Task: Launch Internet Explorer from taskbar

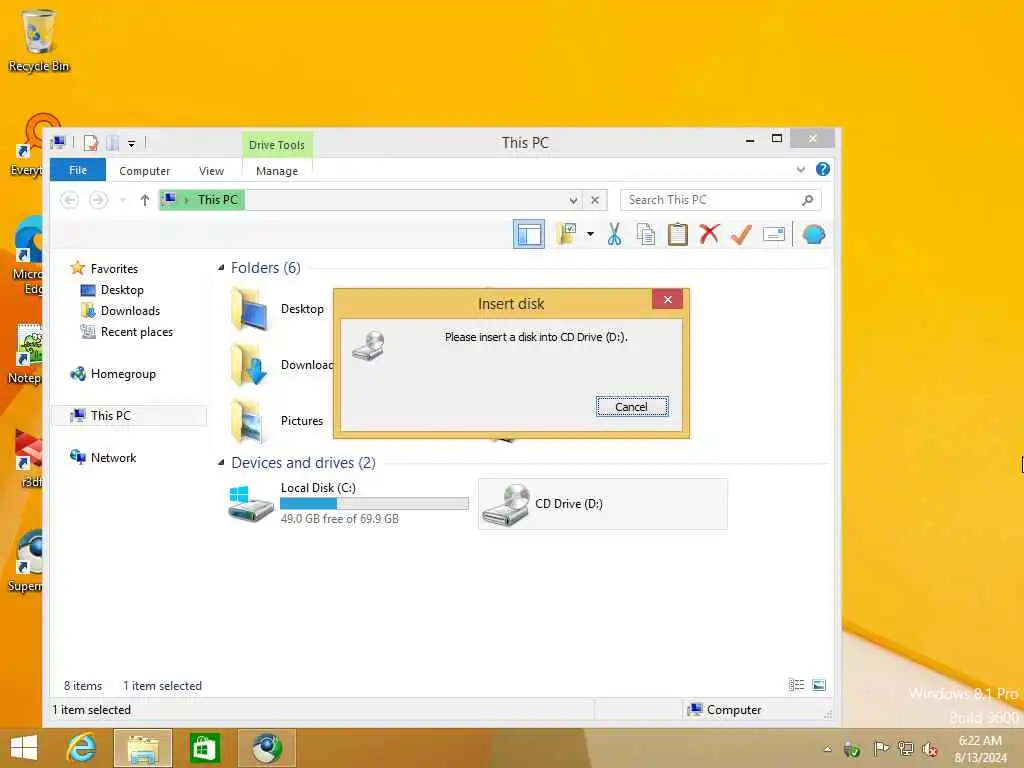Action: click(82, 748)
